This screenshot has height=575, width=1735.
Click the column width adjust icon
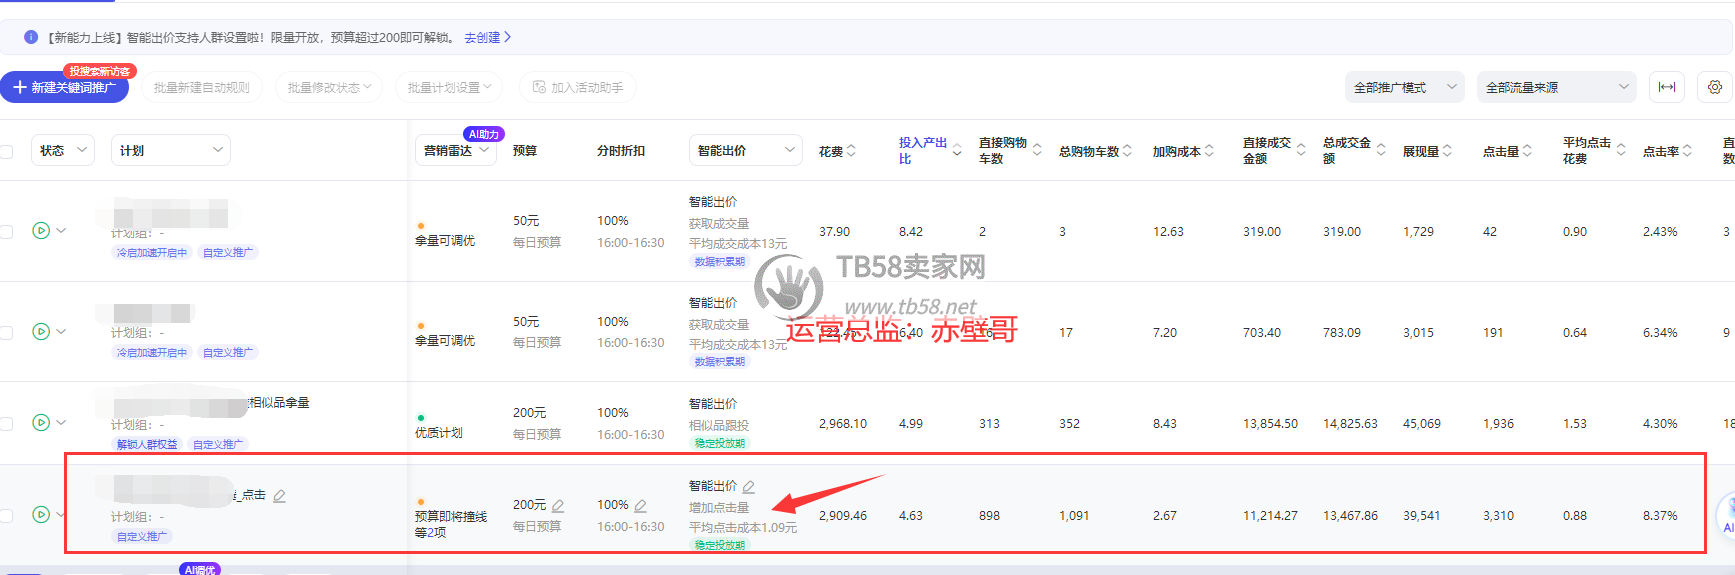point(1667,87)
